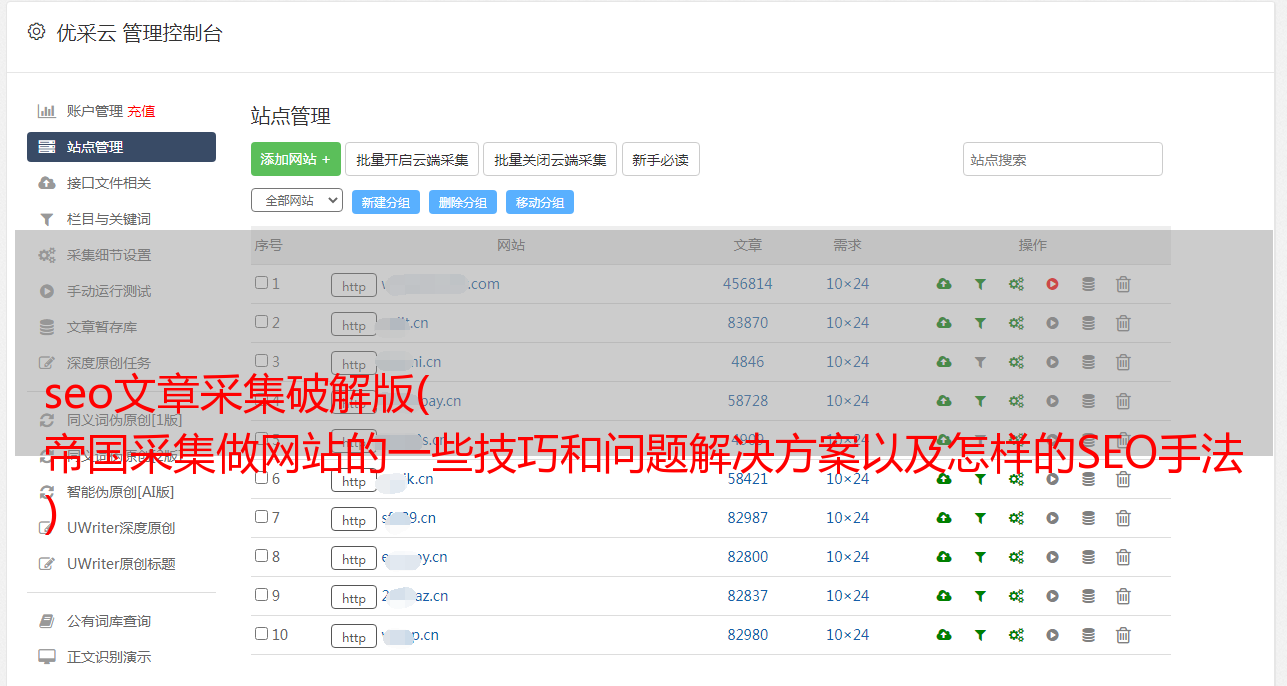1287x686 pixels.
Task: Tick checkbox for site row 7
Action: (261, 517)
